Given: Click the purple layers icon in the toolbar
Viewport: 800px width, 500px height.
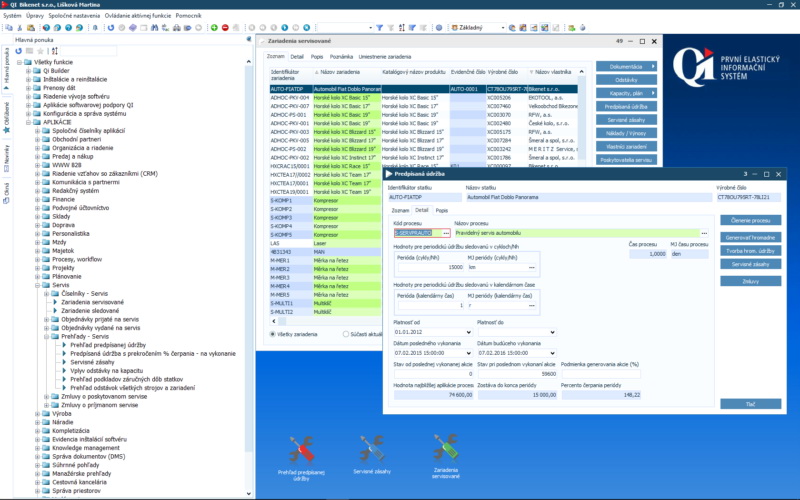Looking at the screenshot, I should coord(133,28).
